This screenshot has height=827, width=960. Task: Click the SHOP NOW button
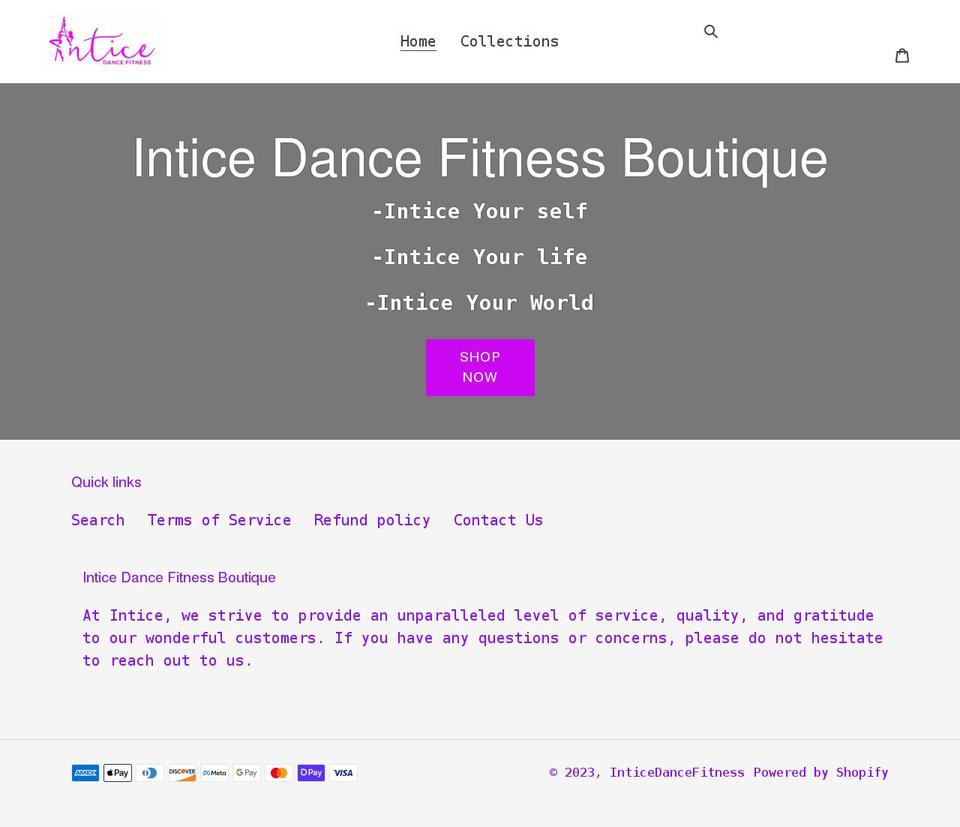480,367
